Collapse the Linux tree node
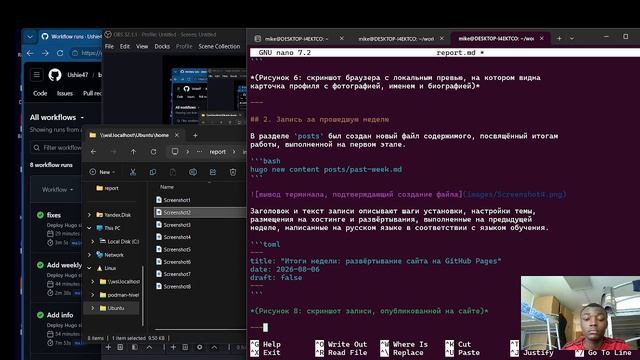Image resolution: width=640 pixels, height=360 pixels. pos(89,268)
